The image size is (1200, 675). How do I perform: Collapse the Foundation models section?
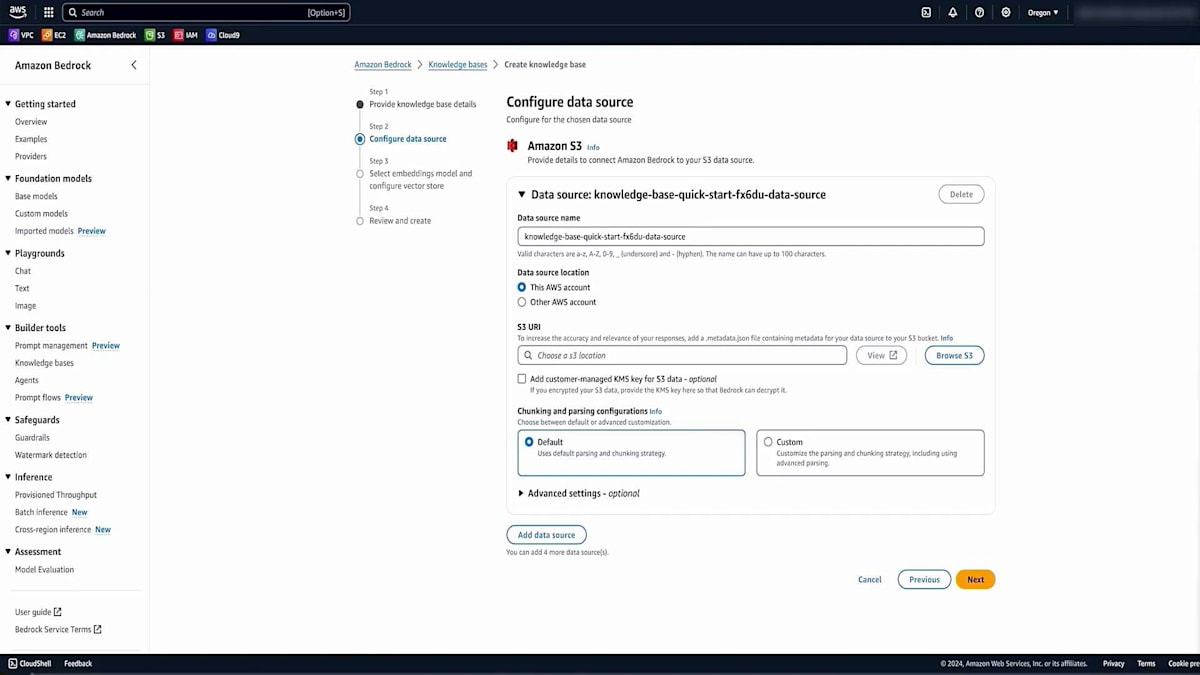(x=8, y=179)
